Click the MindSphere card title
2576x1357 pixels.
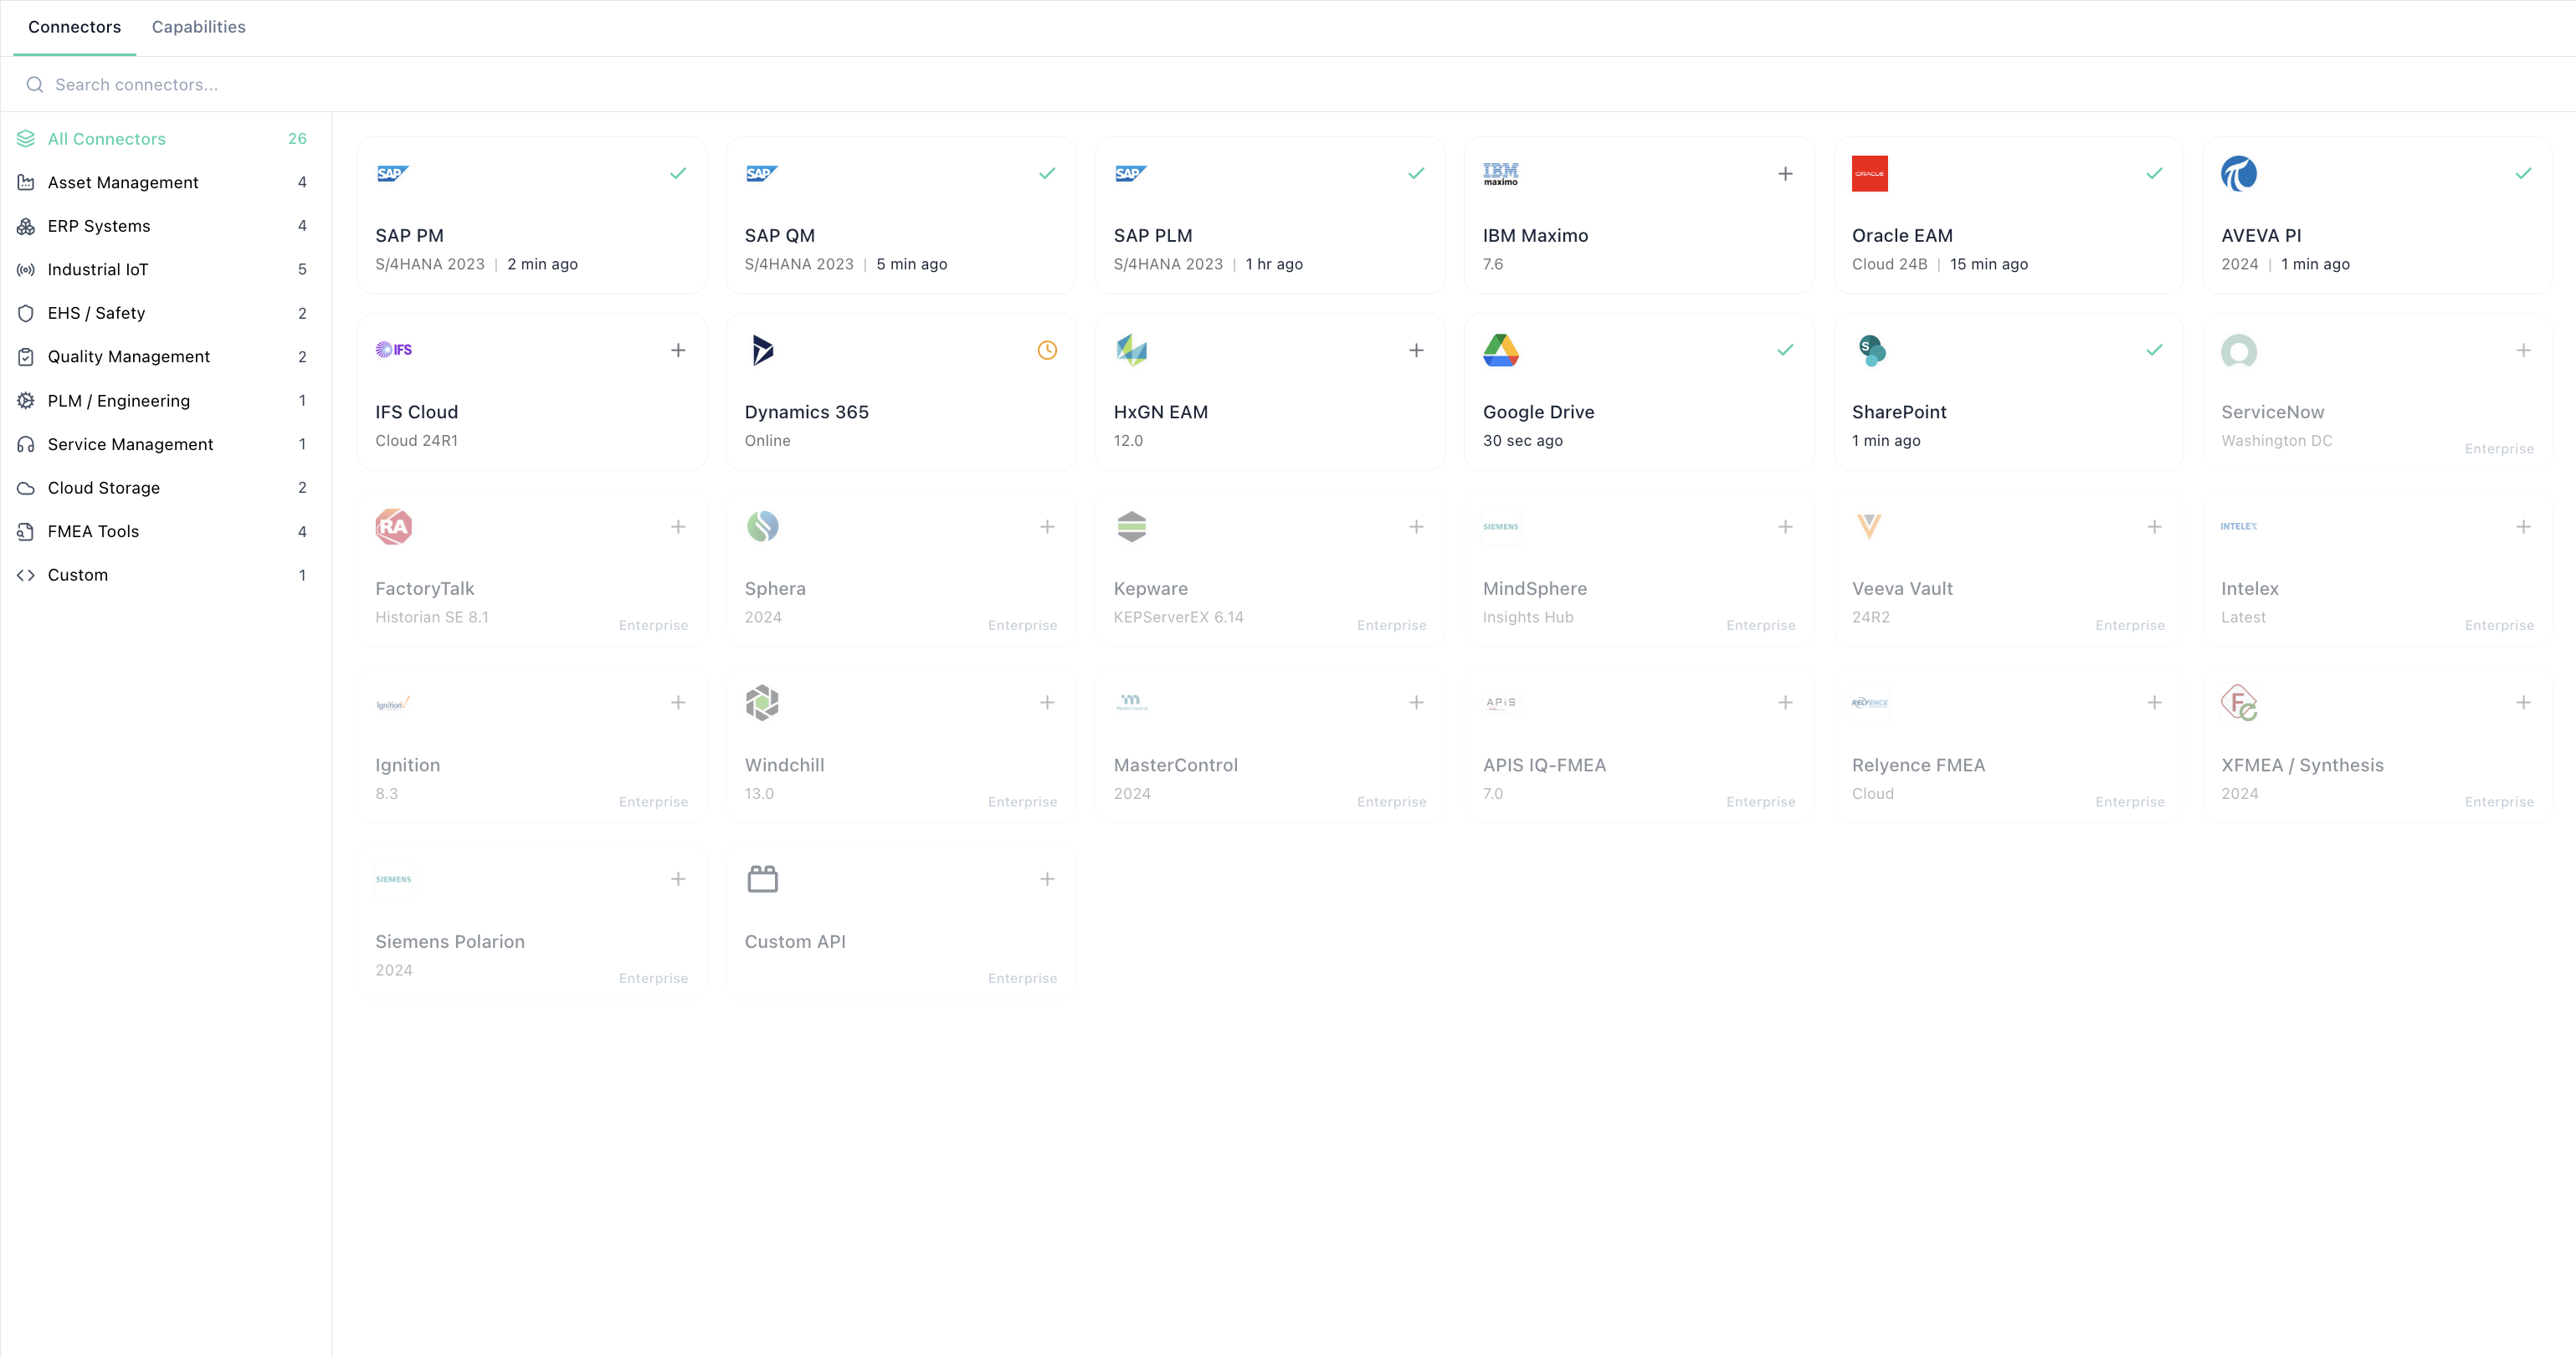1535,589
